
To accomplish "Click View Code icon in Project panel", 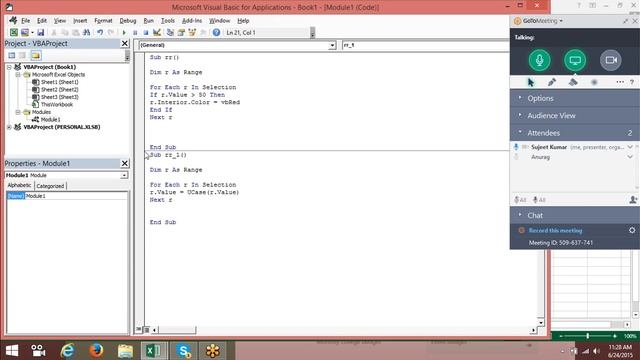I will click(x=11, y=56).
